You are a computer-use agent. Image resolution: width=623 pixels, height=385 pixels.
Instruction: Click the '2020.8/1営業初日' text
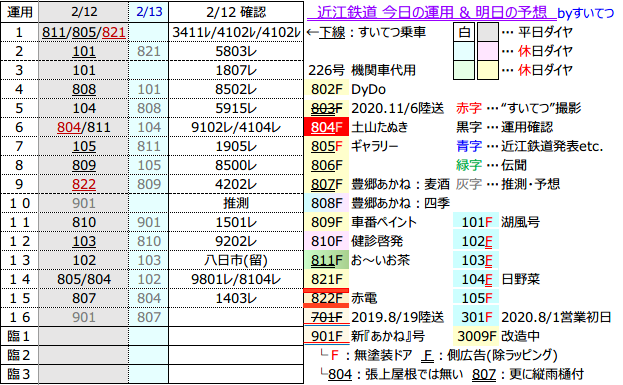click(555, 317)
